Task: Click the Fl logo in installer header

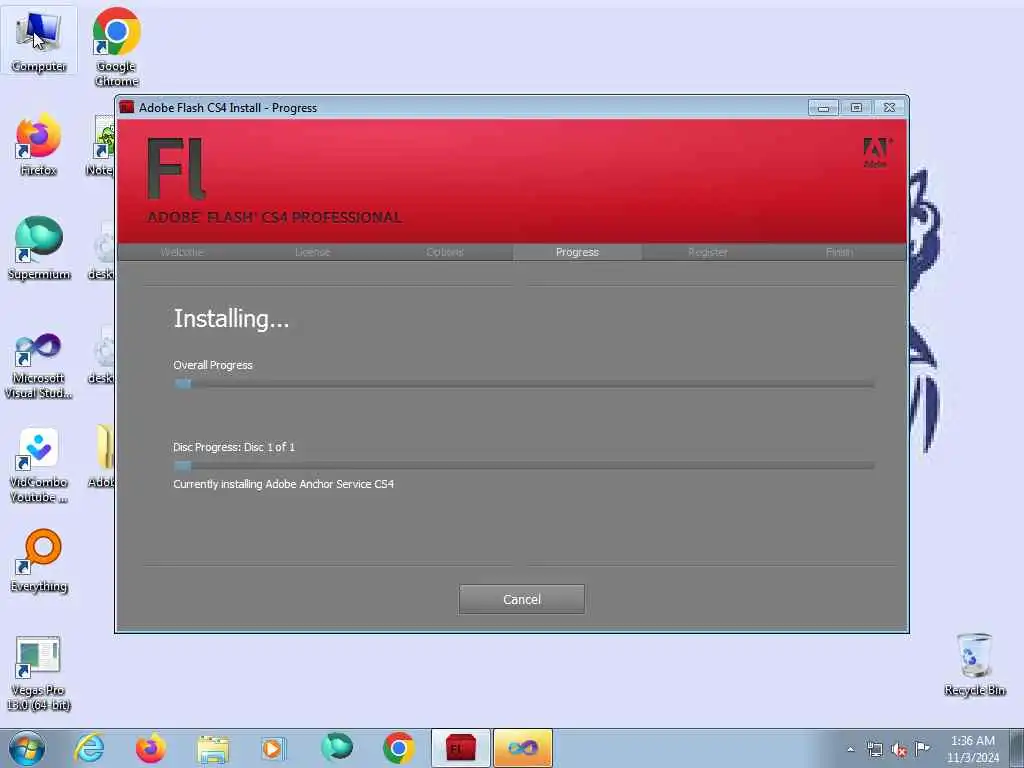Action: [176, 168]
